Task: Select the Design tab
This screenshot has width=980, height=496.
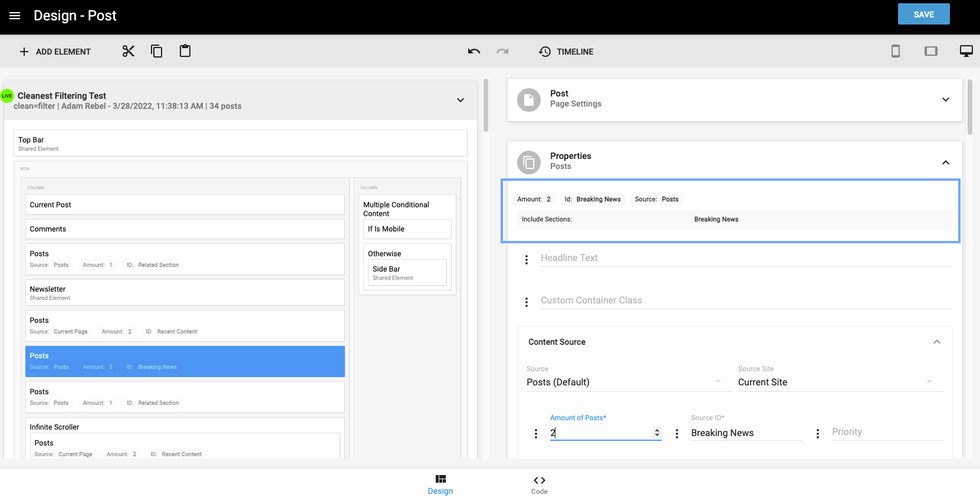Action: click(x=440, y=485)
